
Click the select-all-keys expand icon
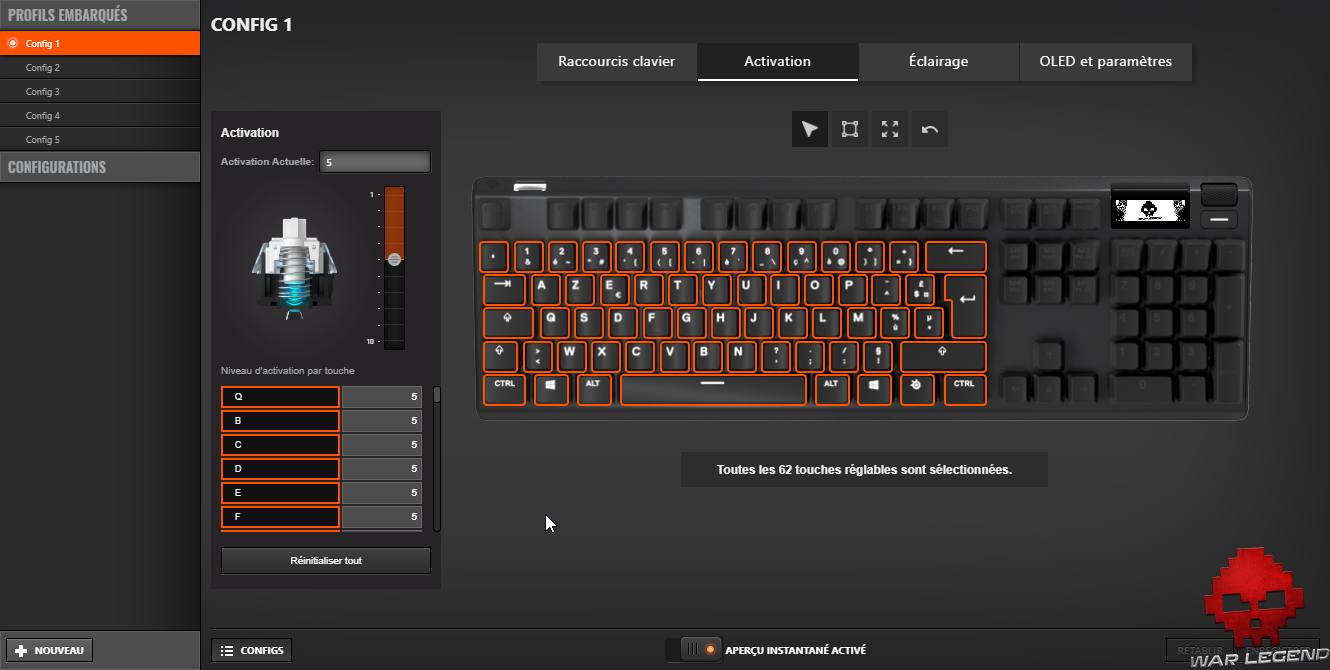coord(889,128)
